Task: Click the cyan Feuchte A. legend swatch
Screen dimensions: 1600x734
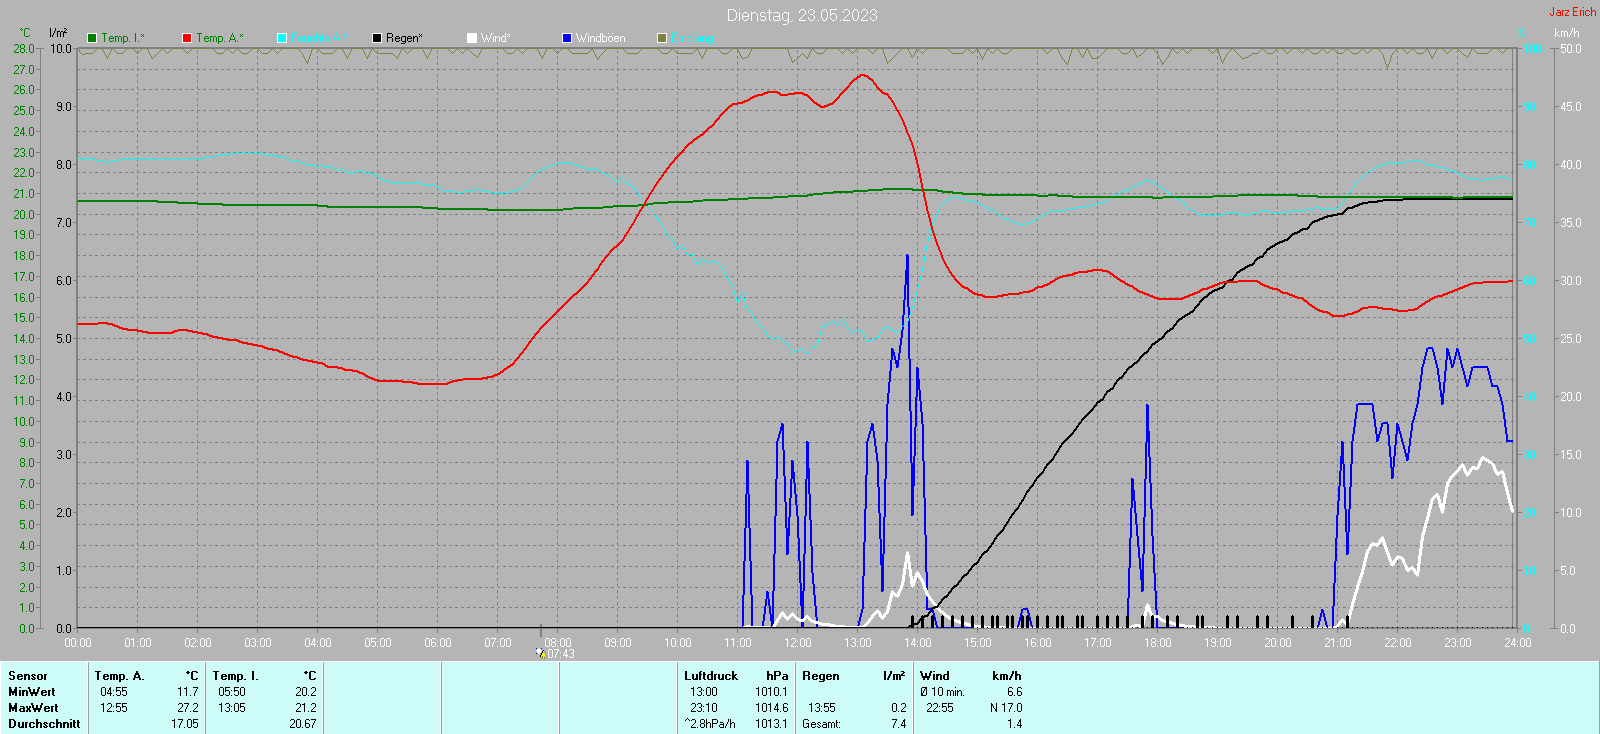Action: [282, 38]
